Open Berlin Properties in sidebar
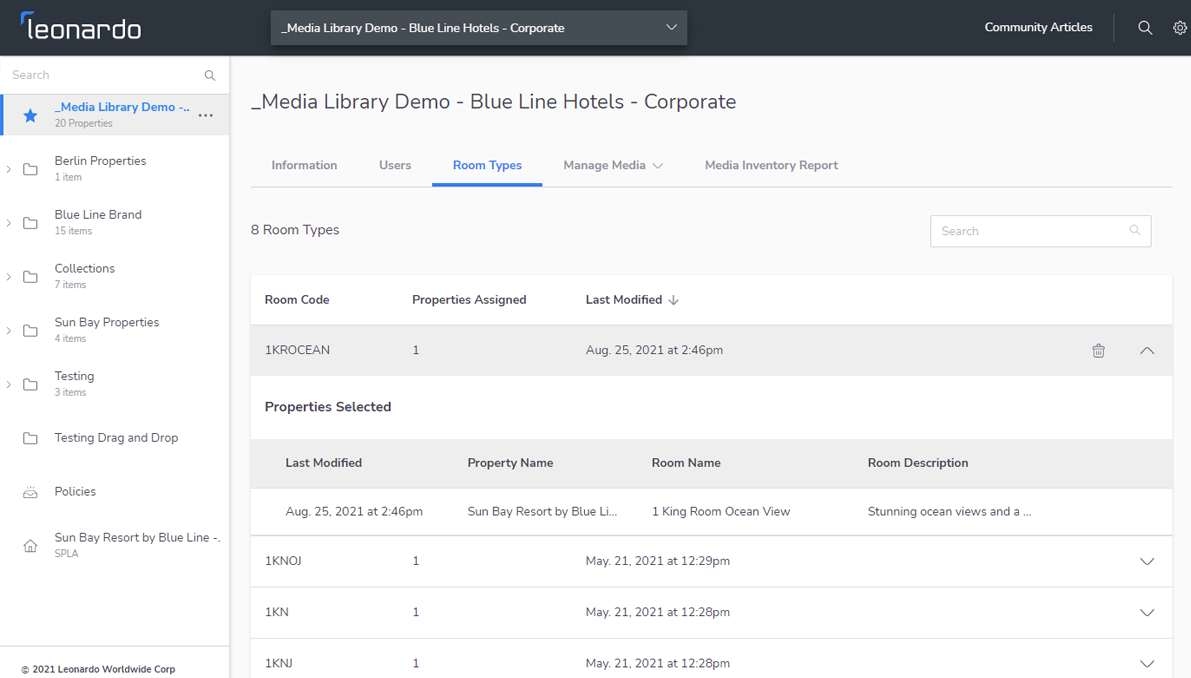 [100, 161]
